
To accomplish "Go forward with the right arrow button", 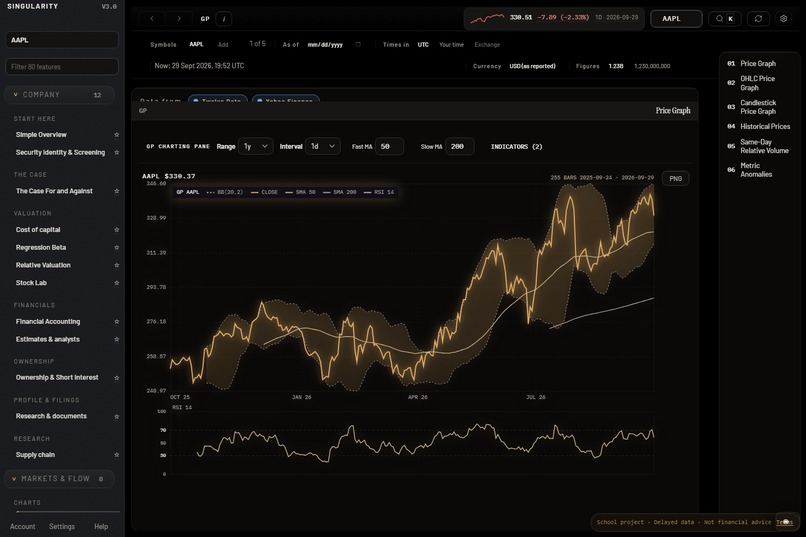I will click(x=179, y=18).
